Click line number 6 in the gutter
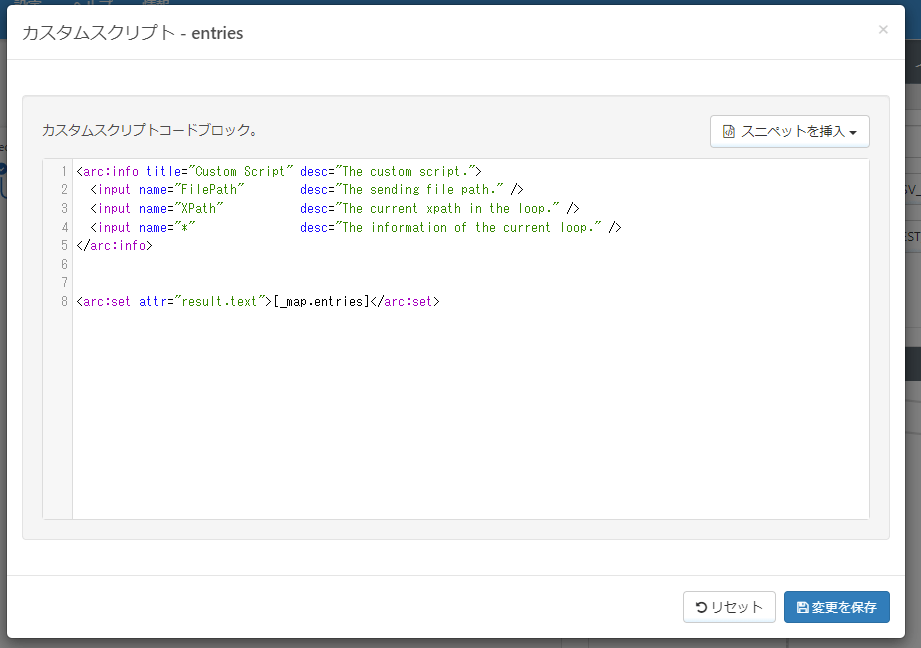 coord(63,264)
